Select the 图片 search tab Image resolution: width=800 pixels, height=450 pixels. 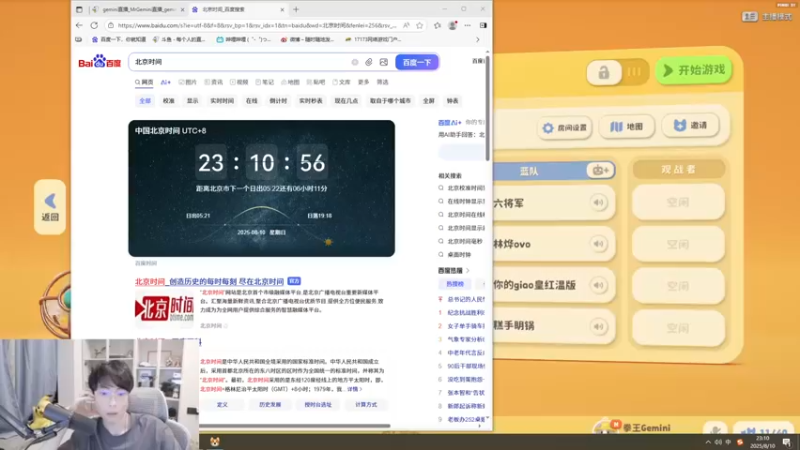click(188, 82)
